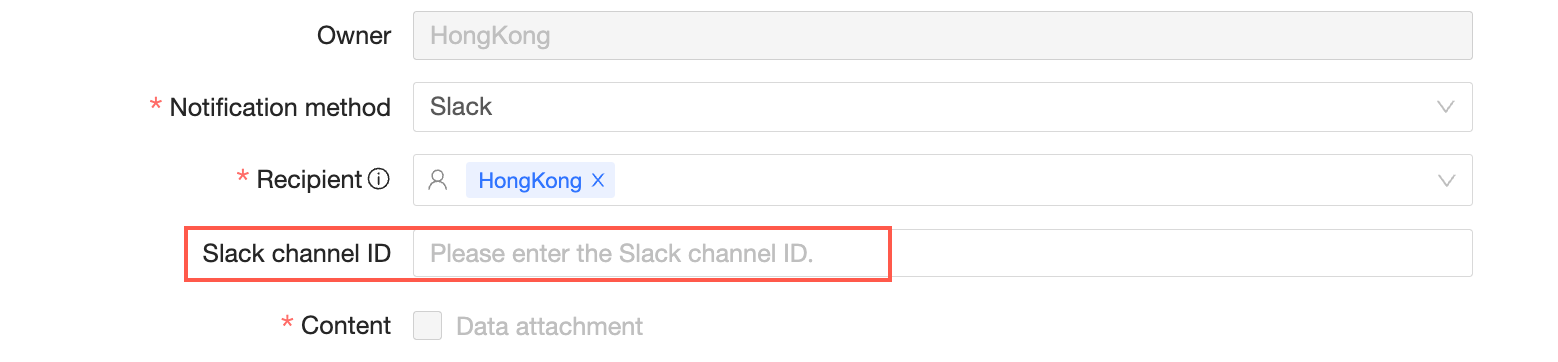Remove the HongKong recipient tag

point(598,181)
